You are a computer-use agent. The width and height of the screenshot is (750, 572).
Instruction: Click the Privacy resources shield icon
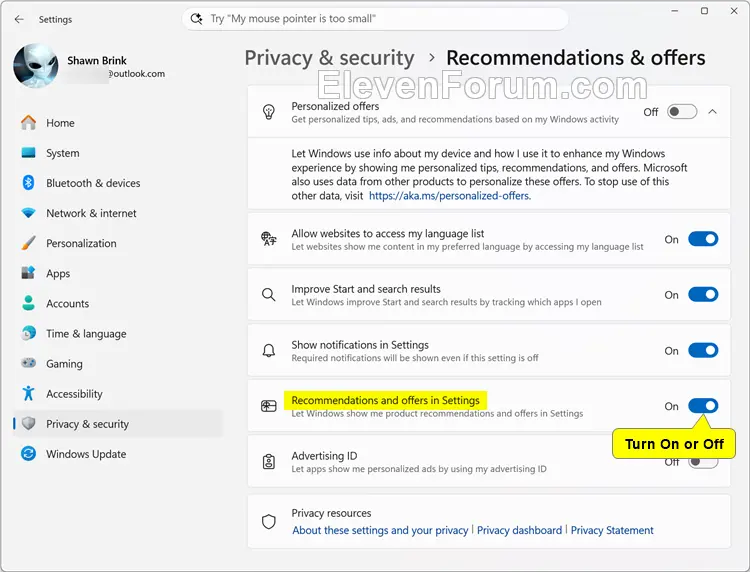(269, 521)
